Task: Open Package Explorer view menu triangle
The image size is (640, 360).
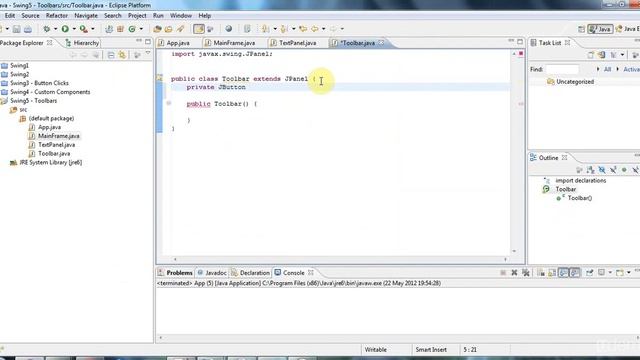Action: click(148, 53)
